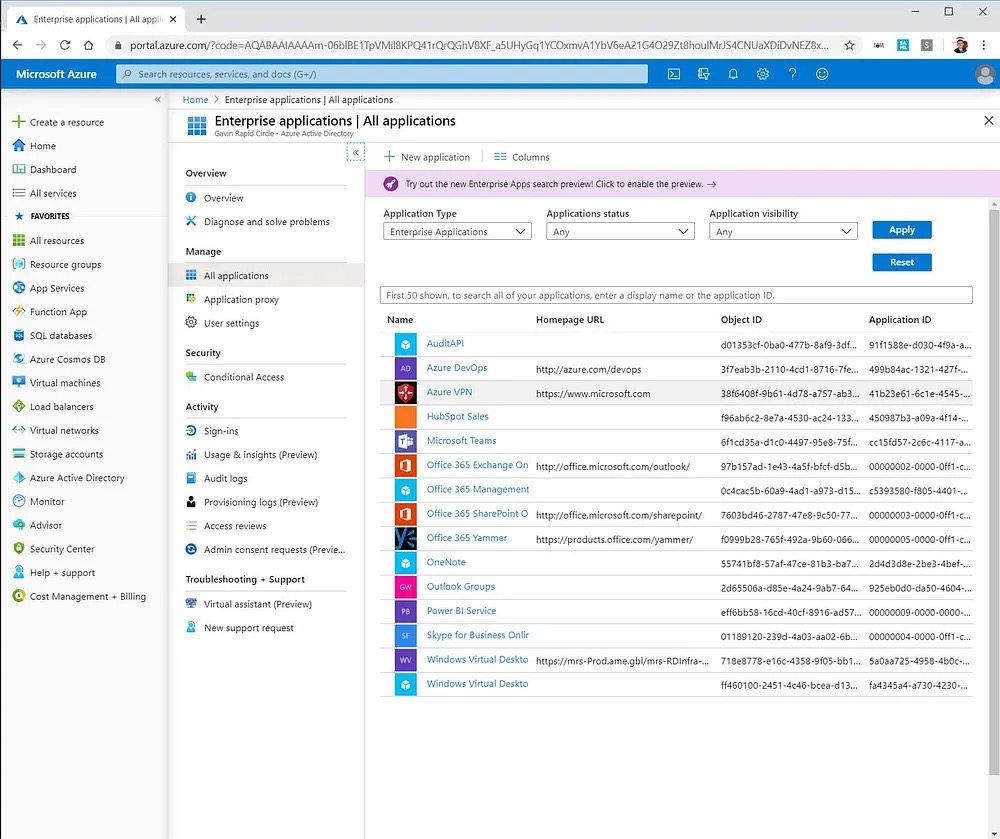Open Security Center in sidebar
1000x839 pixels.
pos(62,549)
